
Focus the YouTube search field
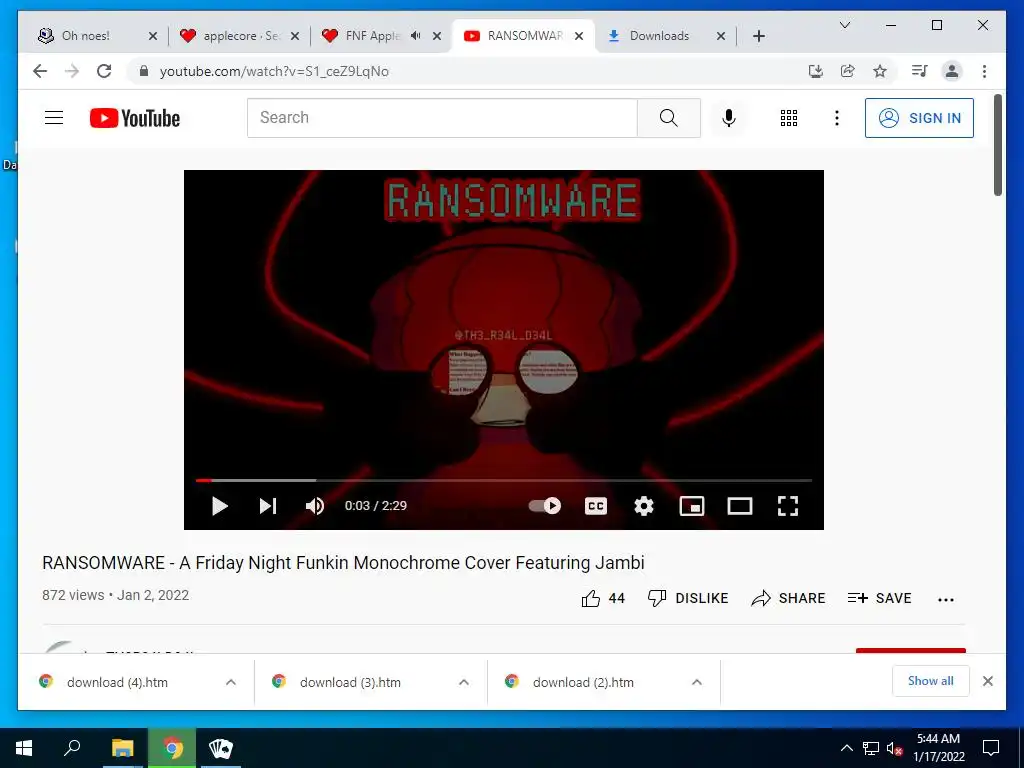(442, 118)
